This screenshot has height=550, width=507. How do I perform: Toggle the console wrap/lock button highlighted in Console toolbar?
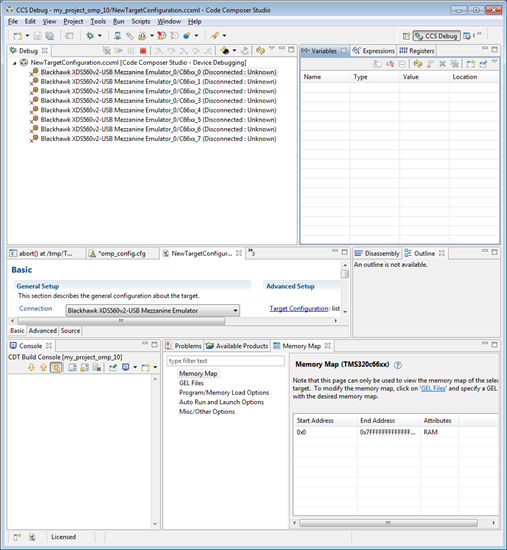tap(56, 367)
